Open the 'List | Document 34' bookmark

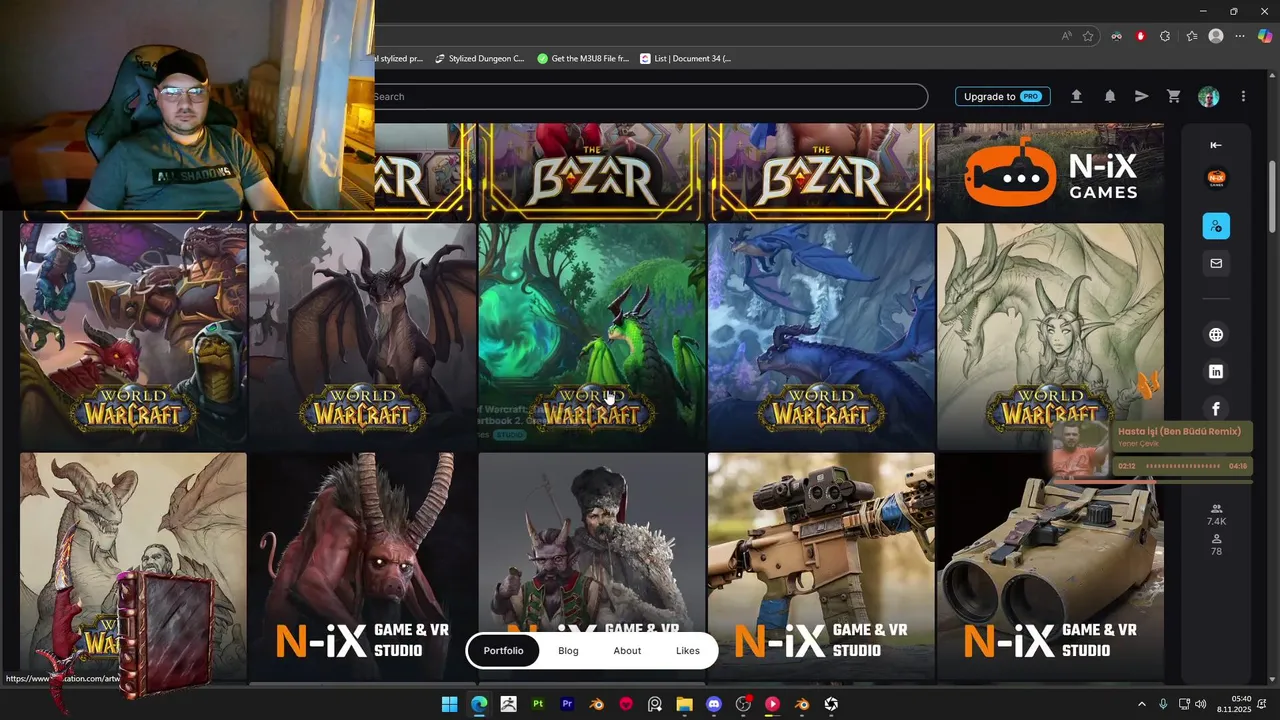(686, 59)
